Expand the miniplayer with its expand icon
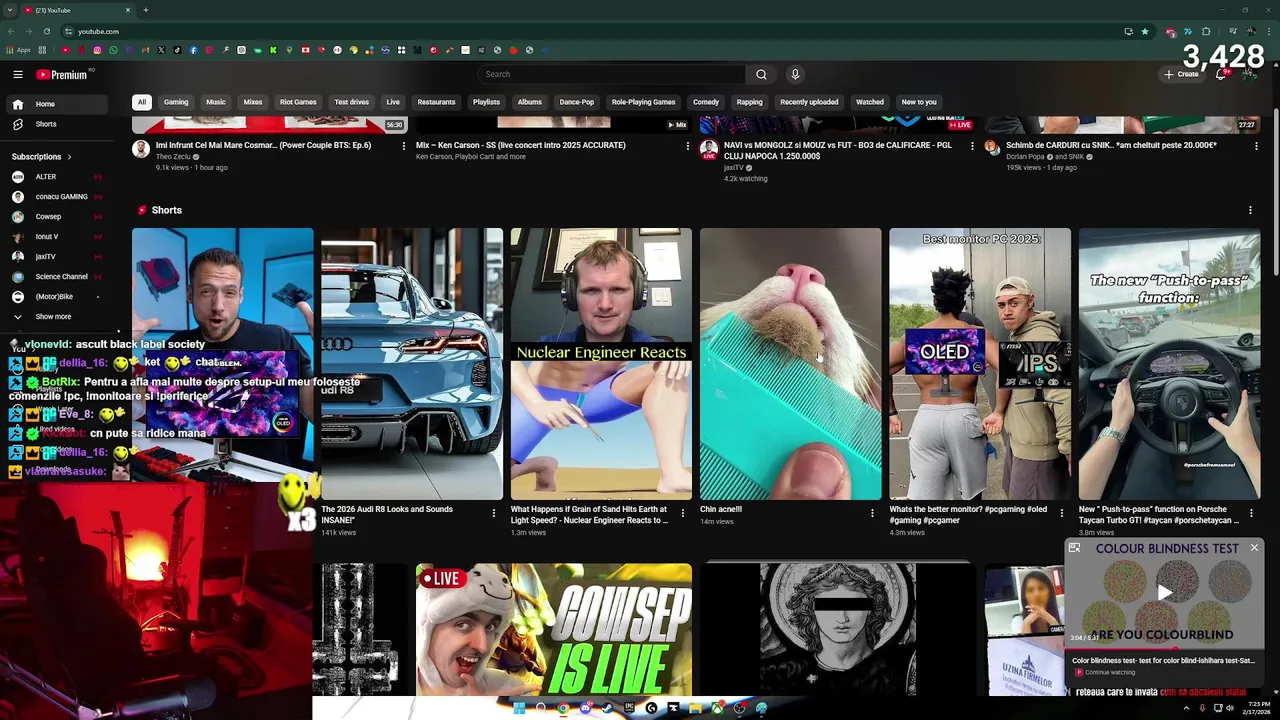Screen dimensions: 1280x720 tap(1074, 548)
